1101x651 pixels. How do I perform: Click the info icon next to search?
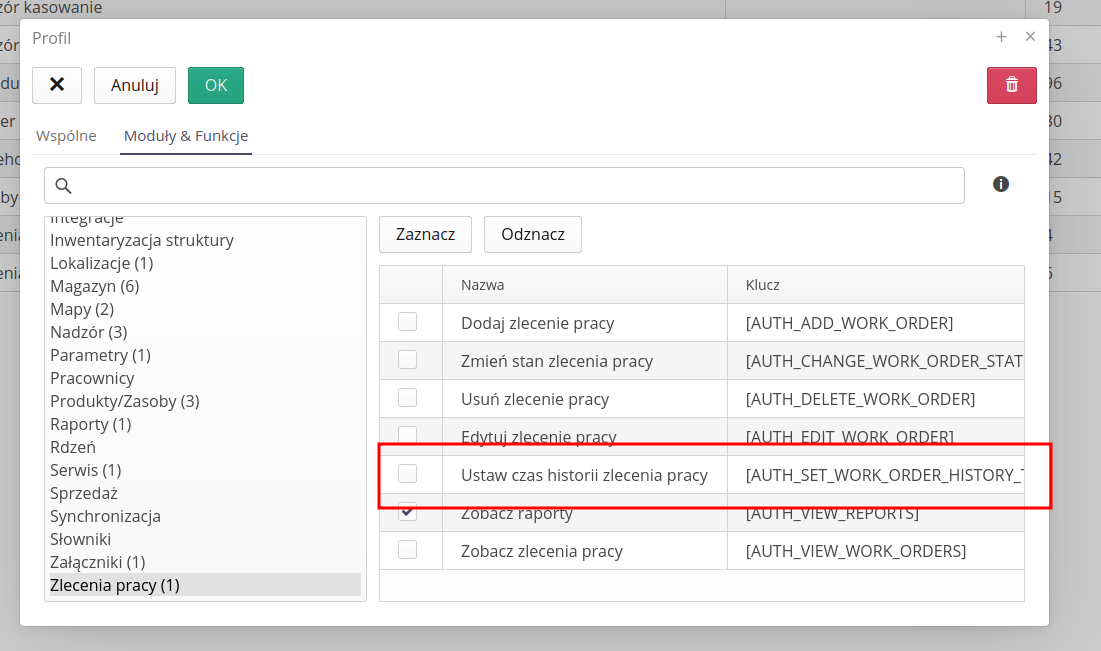[x=1000, y=184]
